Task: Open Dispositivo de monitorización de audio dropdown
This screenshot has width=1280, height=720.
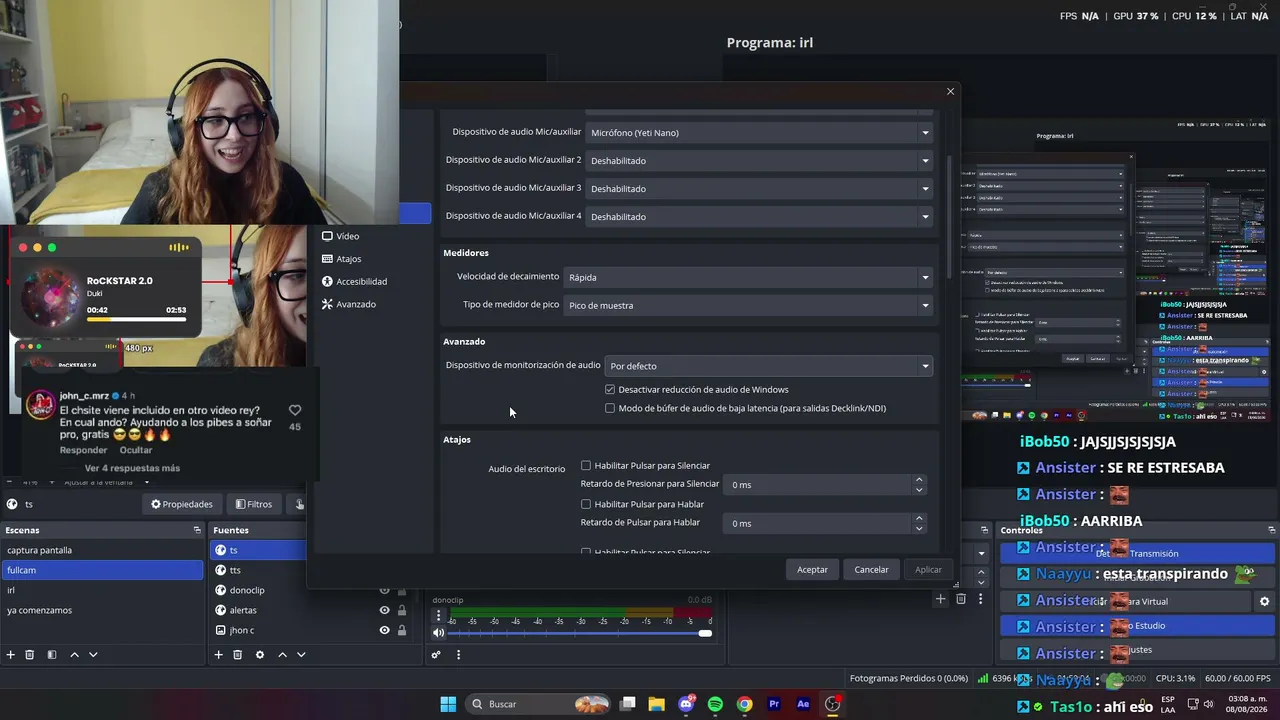Action: 769,366
